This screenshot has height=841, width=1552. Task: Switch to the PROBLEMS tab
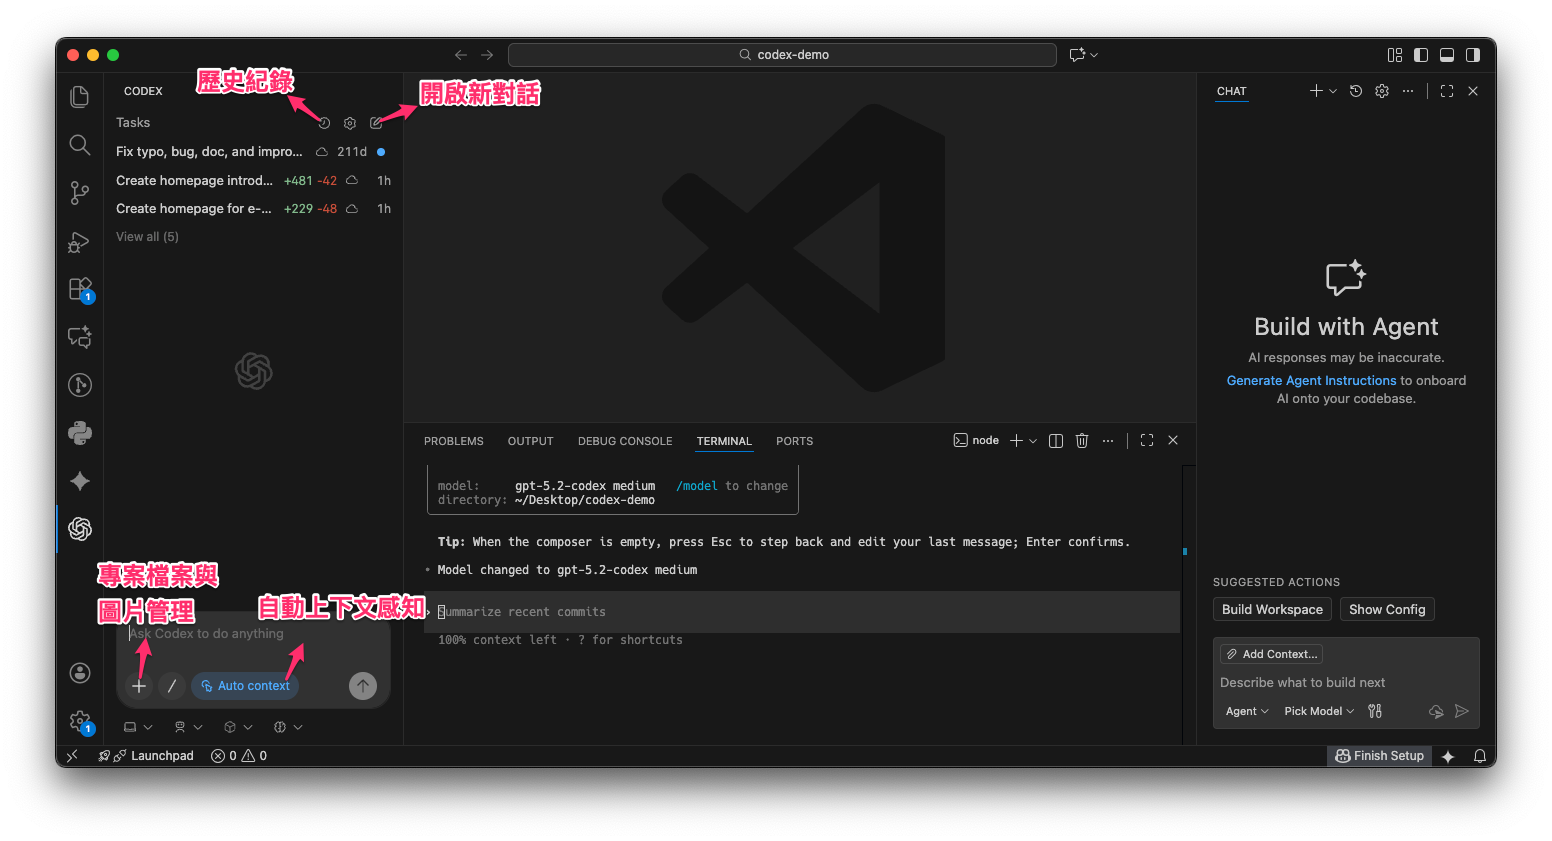click(x=453, y=441)
